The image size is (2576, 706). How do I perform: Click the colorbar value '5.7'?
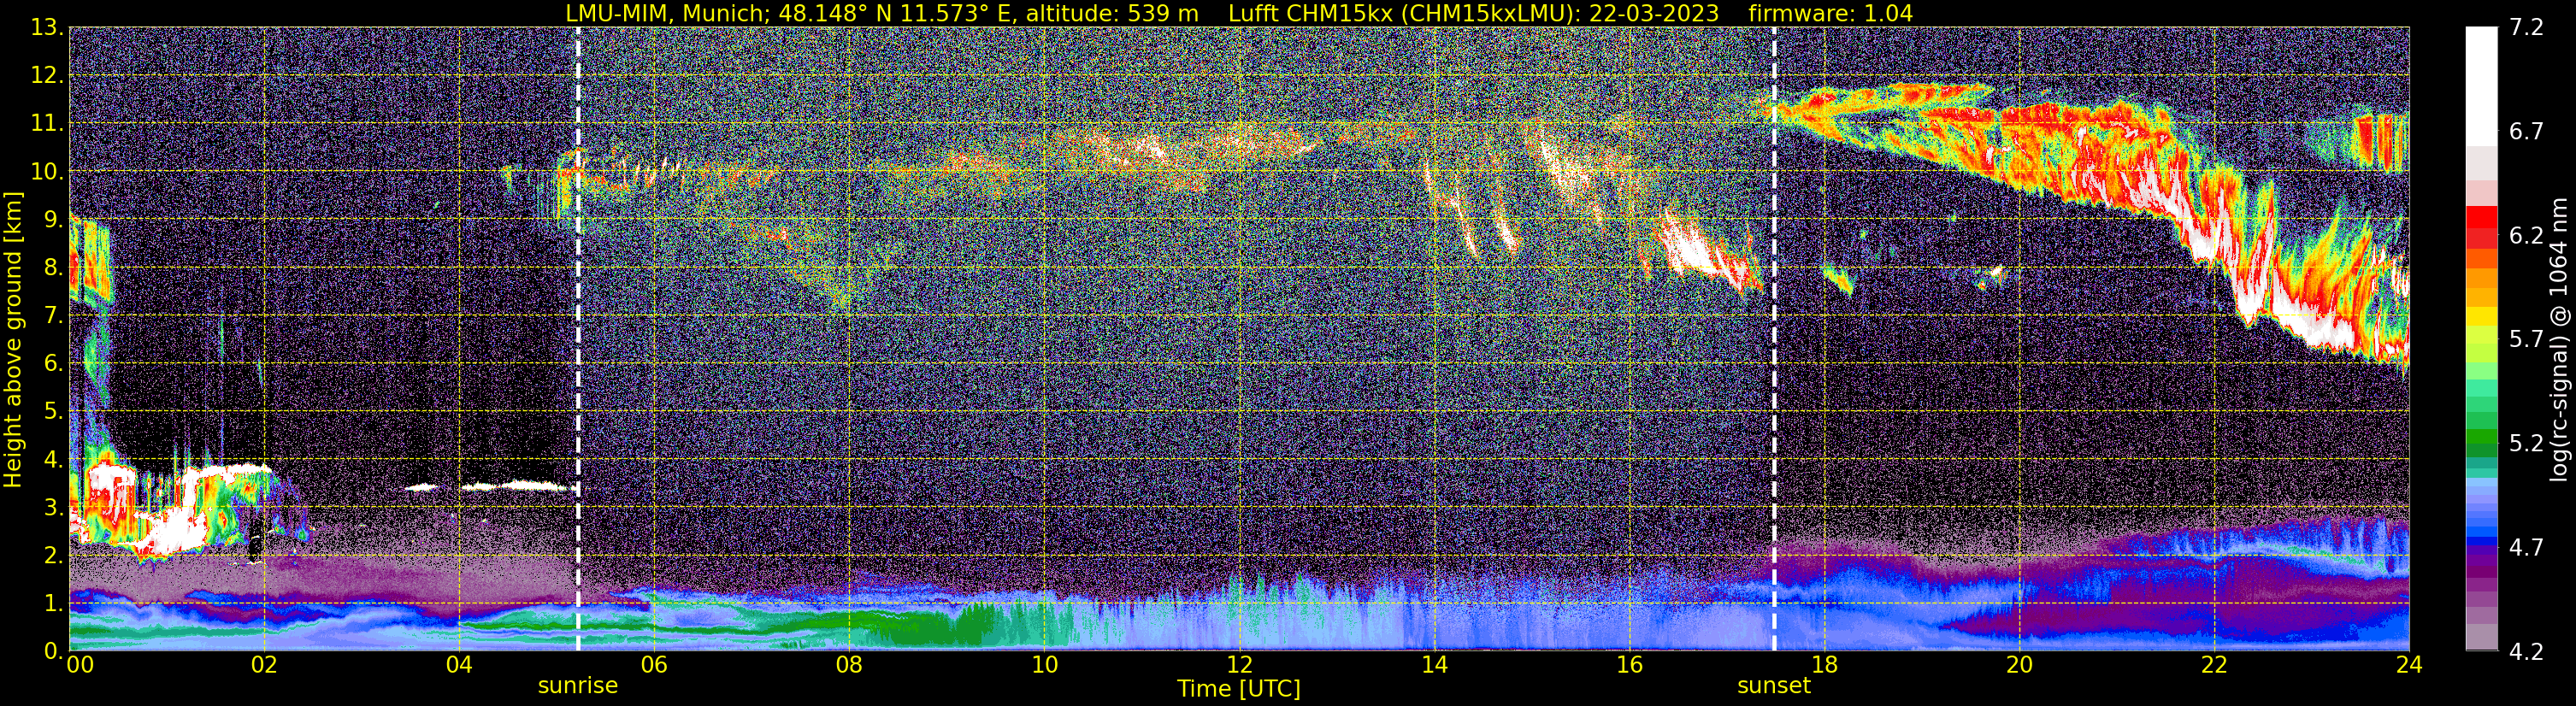coord(2526,339)
